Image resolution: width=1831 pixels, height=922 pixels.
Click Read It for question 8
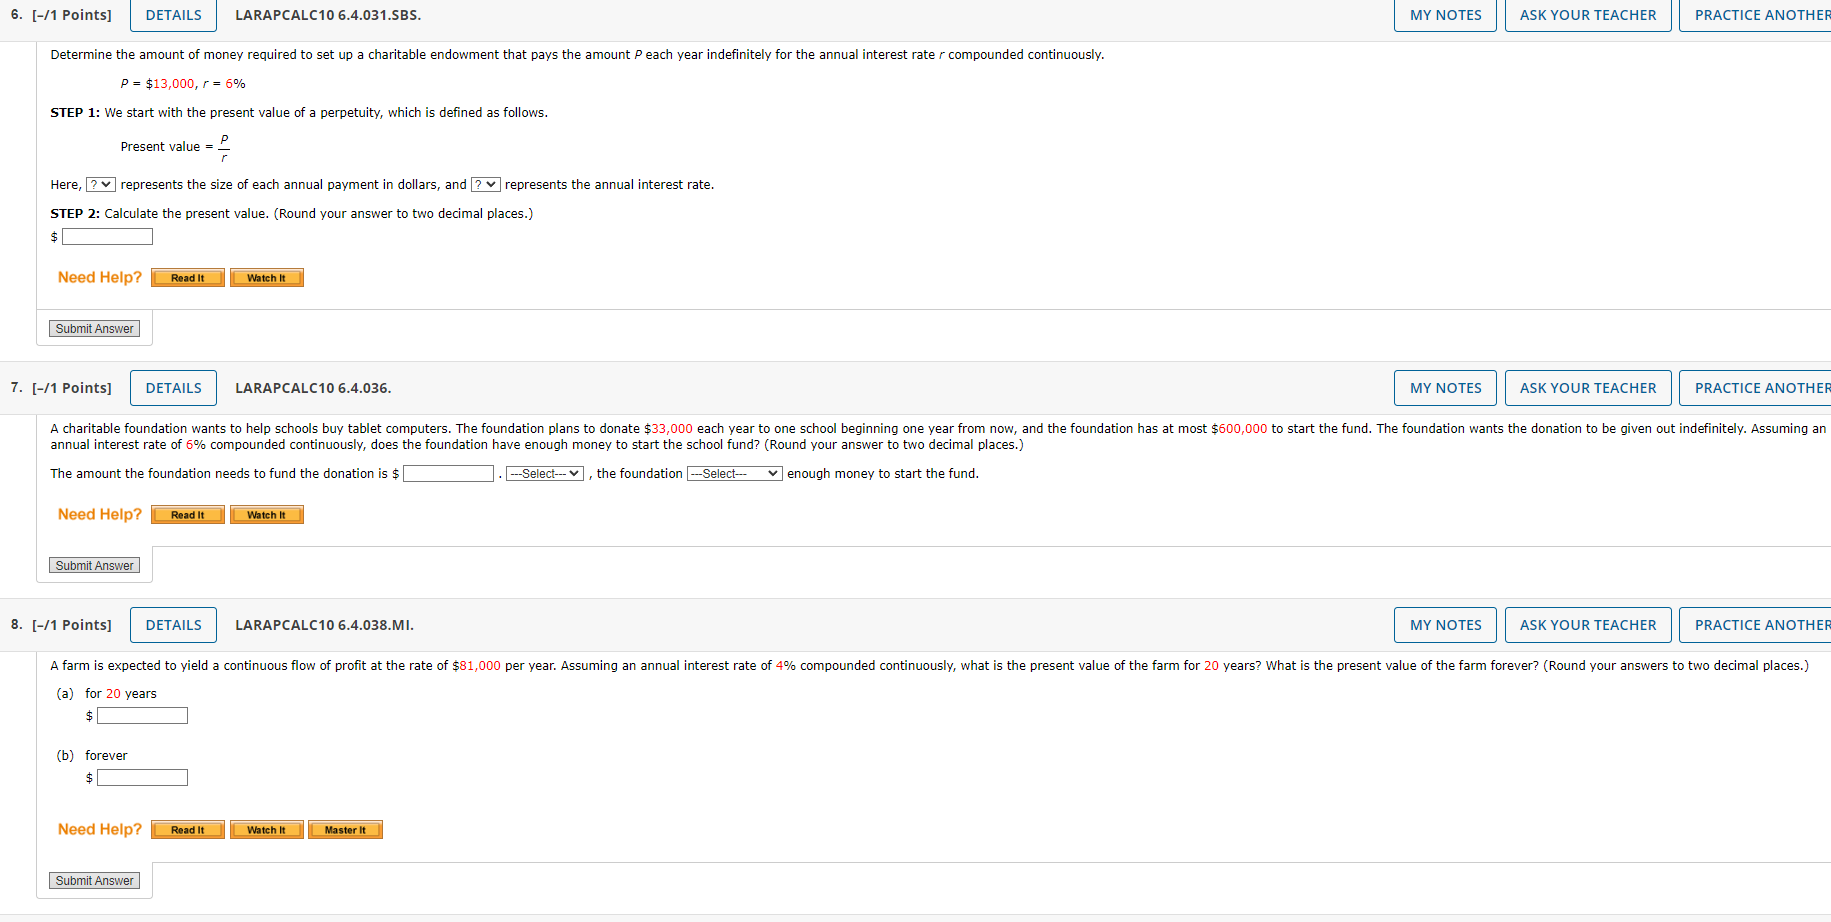pyautogui.click(x=187, y=829)
